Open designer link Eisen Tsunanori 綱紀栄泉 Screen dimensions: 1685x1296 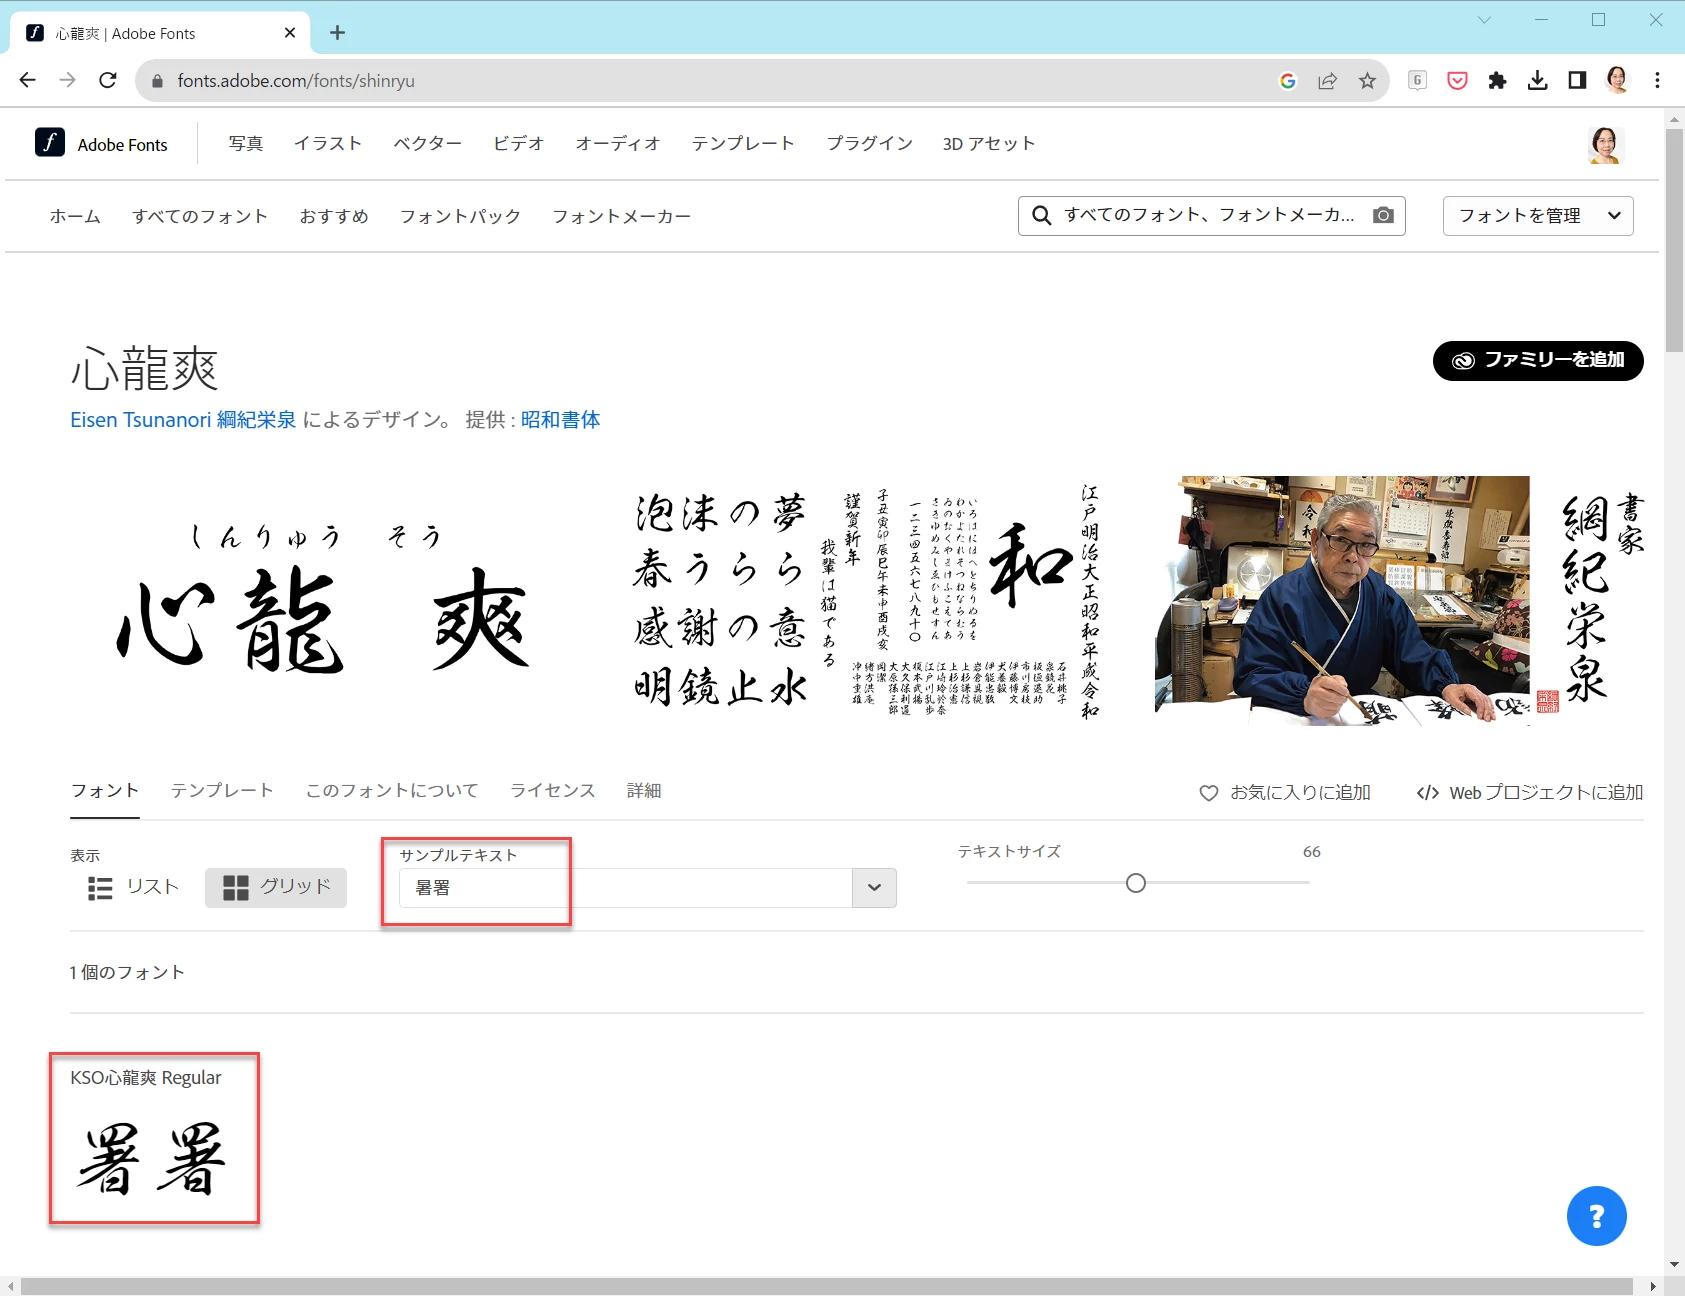(x=183, y=420)
